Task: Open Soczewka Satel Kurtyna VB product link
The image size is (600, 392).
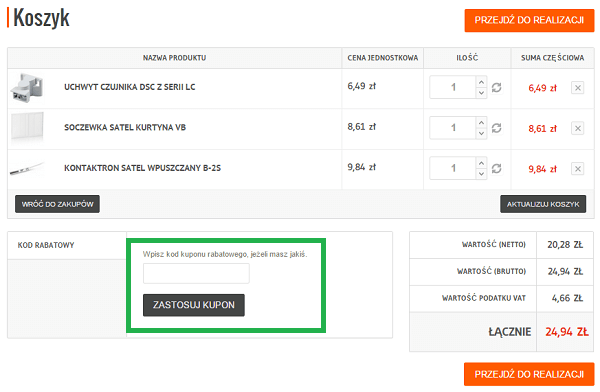Action: (125, 127)
